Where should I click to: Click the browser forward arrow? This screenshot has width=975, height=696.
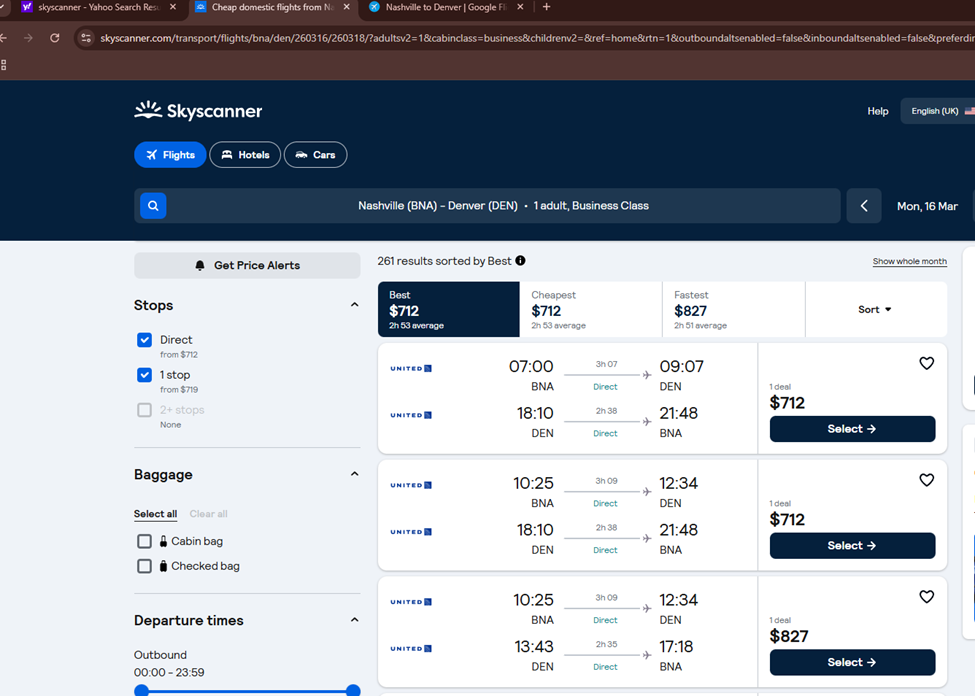coord(28,38)
